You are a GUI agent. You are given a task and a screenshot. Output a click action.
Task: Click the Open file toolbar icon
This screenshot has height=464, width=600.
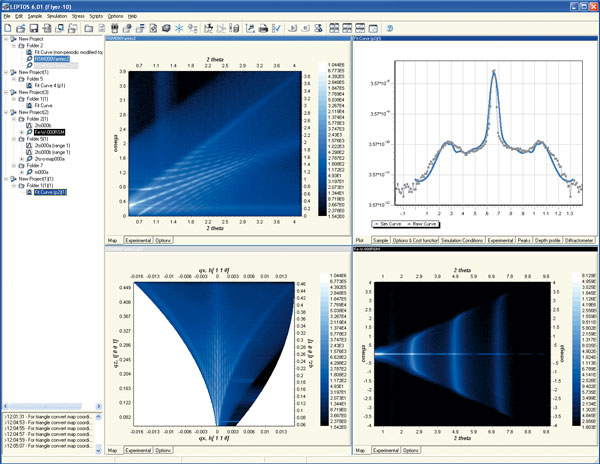pyautogui.click(x=20, y=28)
